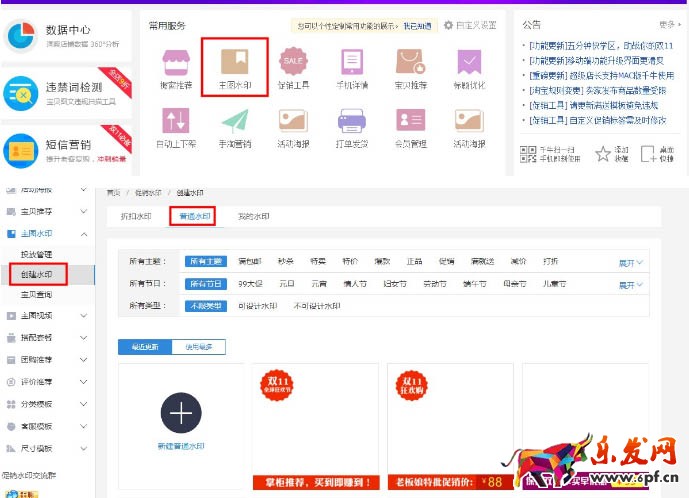
Task: Expand the 所有主题 row with 展开
Action: (x=631, y=262)
